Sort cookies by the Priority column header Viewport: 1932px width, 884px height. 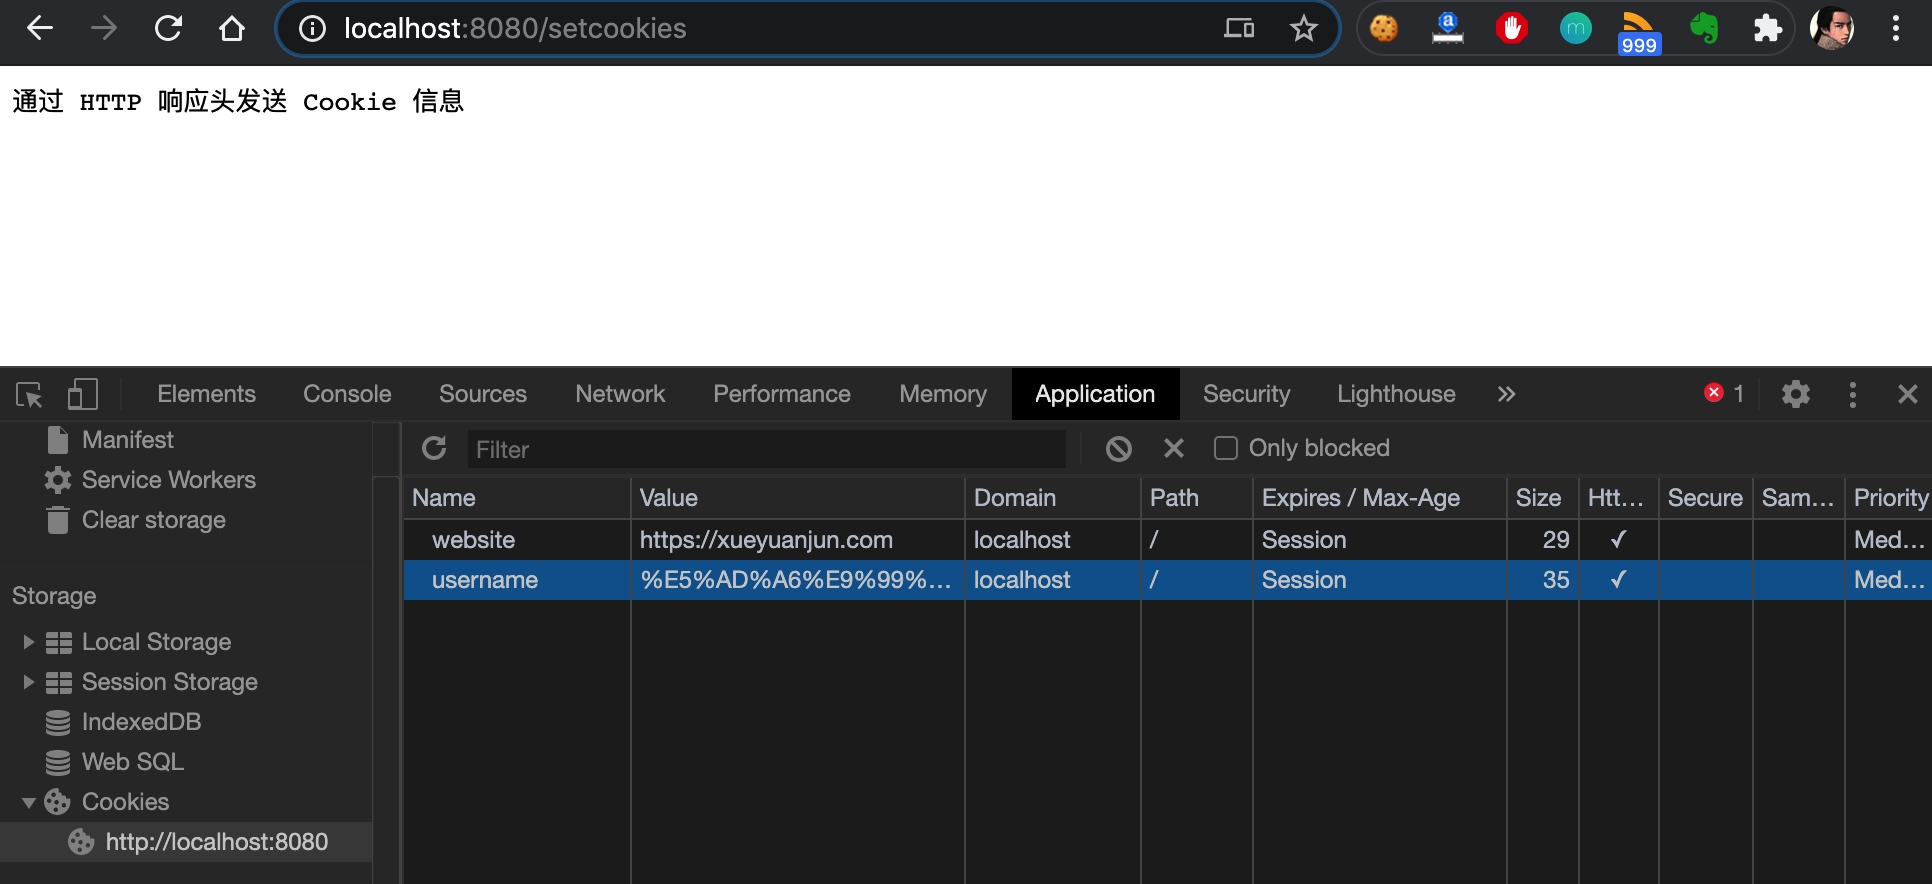pos(1889,498)
